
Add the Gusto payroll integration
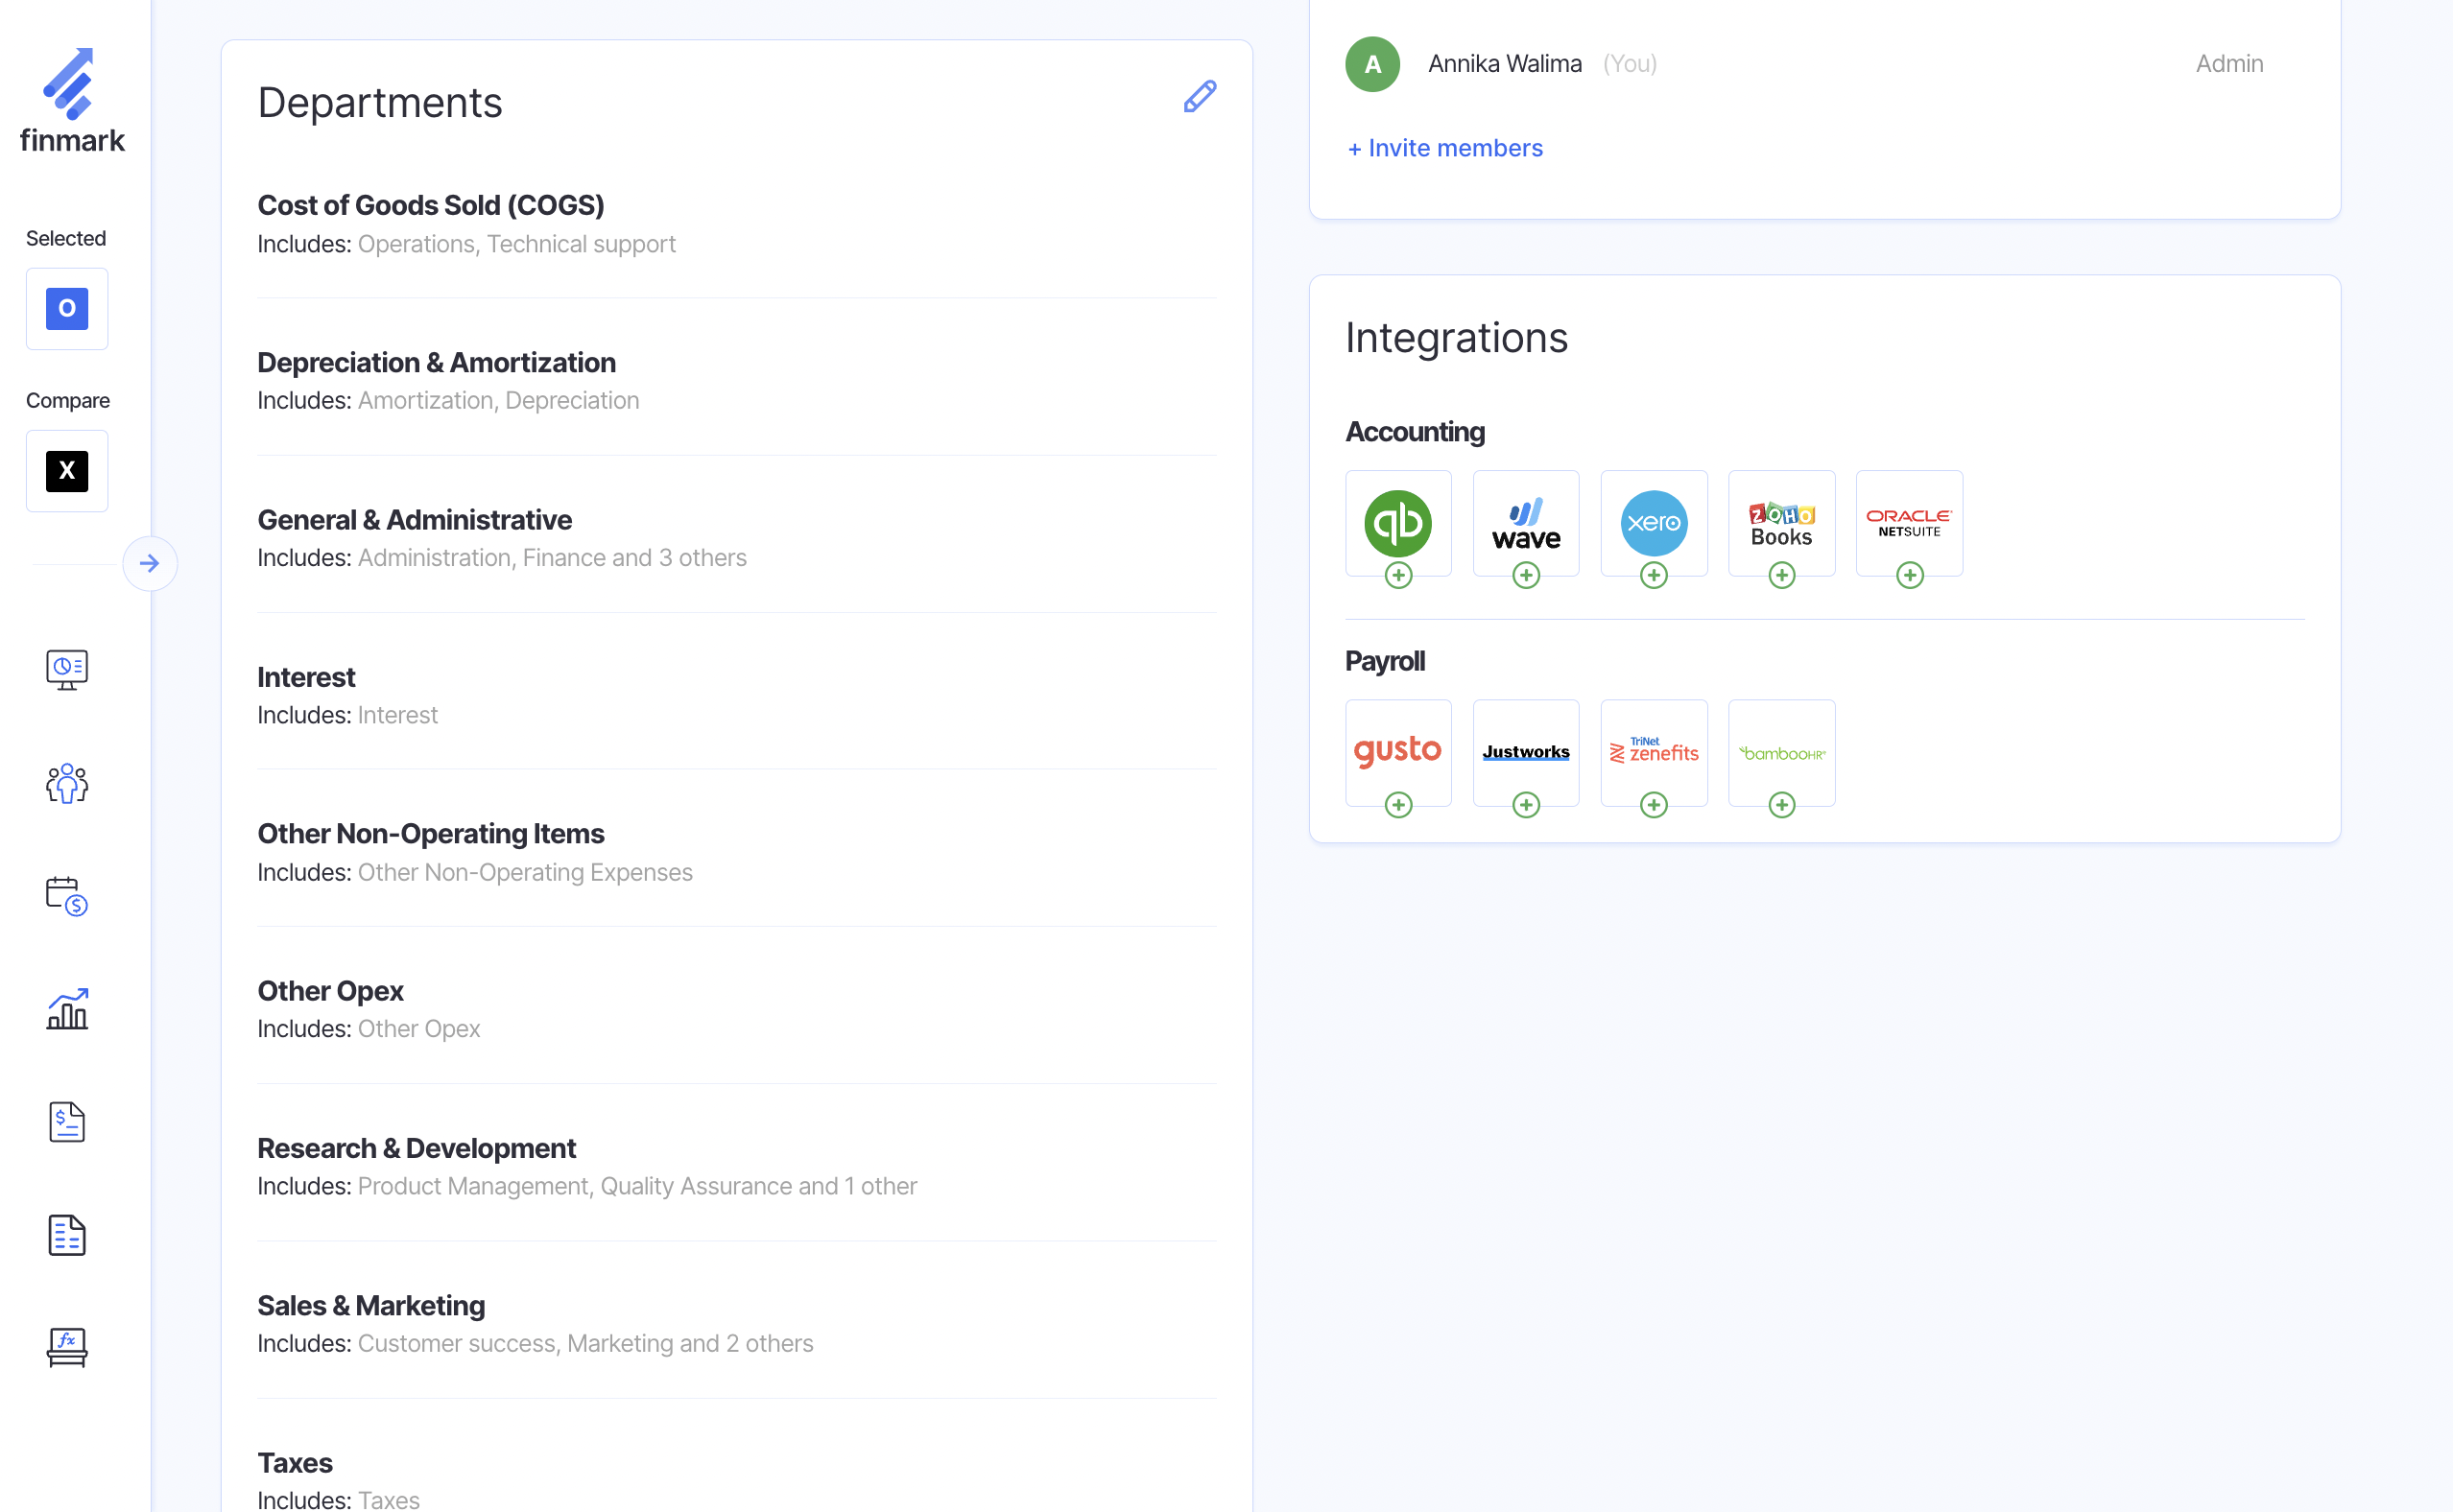tap(1398, 805)
